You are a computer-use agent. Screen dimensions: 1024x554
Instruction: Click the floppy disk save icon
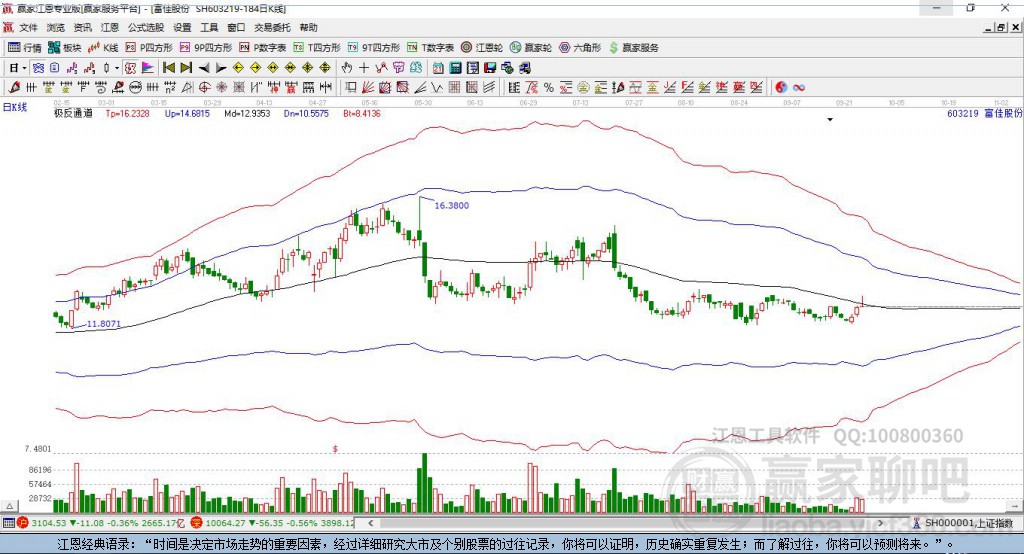490,68
